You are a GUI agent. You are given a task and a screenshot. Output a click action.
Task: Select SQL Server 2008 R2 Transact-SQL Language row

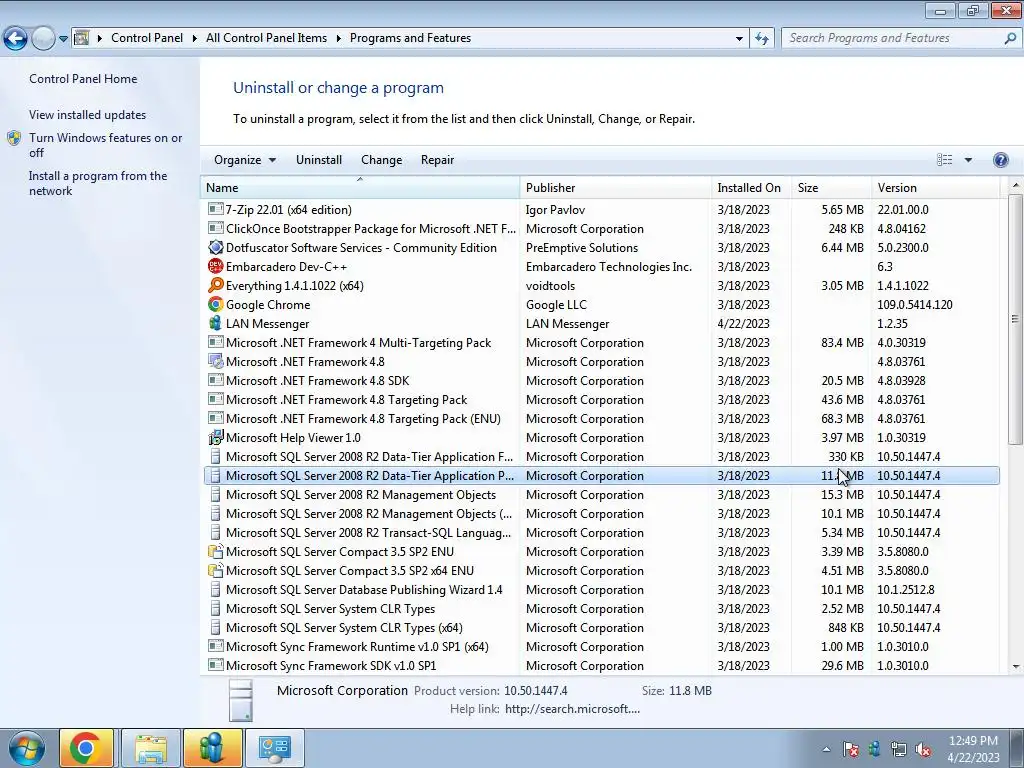[x=601, y=532]
